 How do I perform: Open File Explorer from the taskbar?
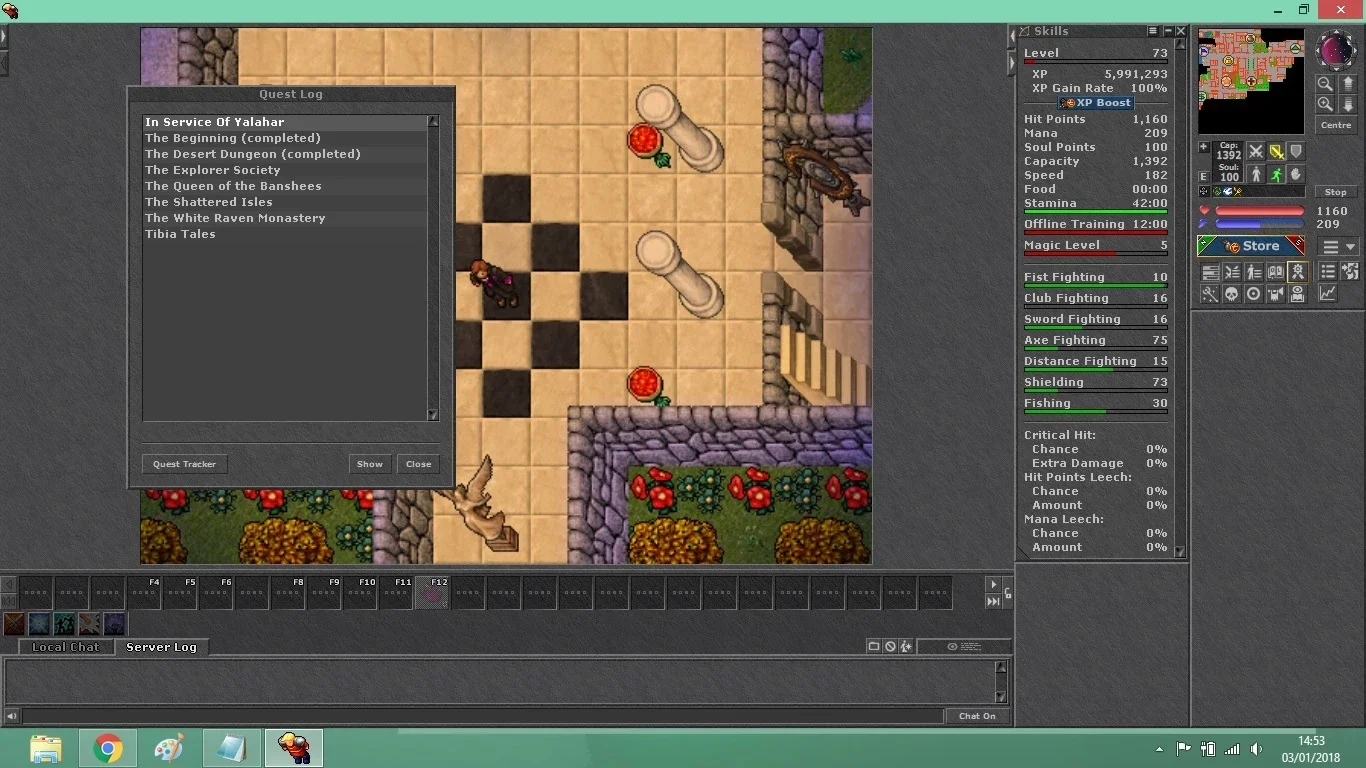point(46,748)
